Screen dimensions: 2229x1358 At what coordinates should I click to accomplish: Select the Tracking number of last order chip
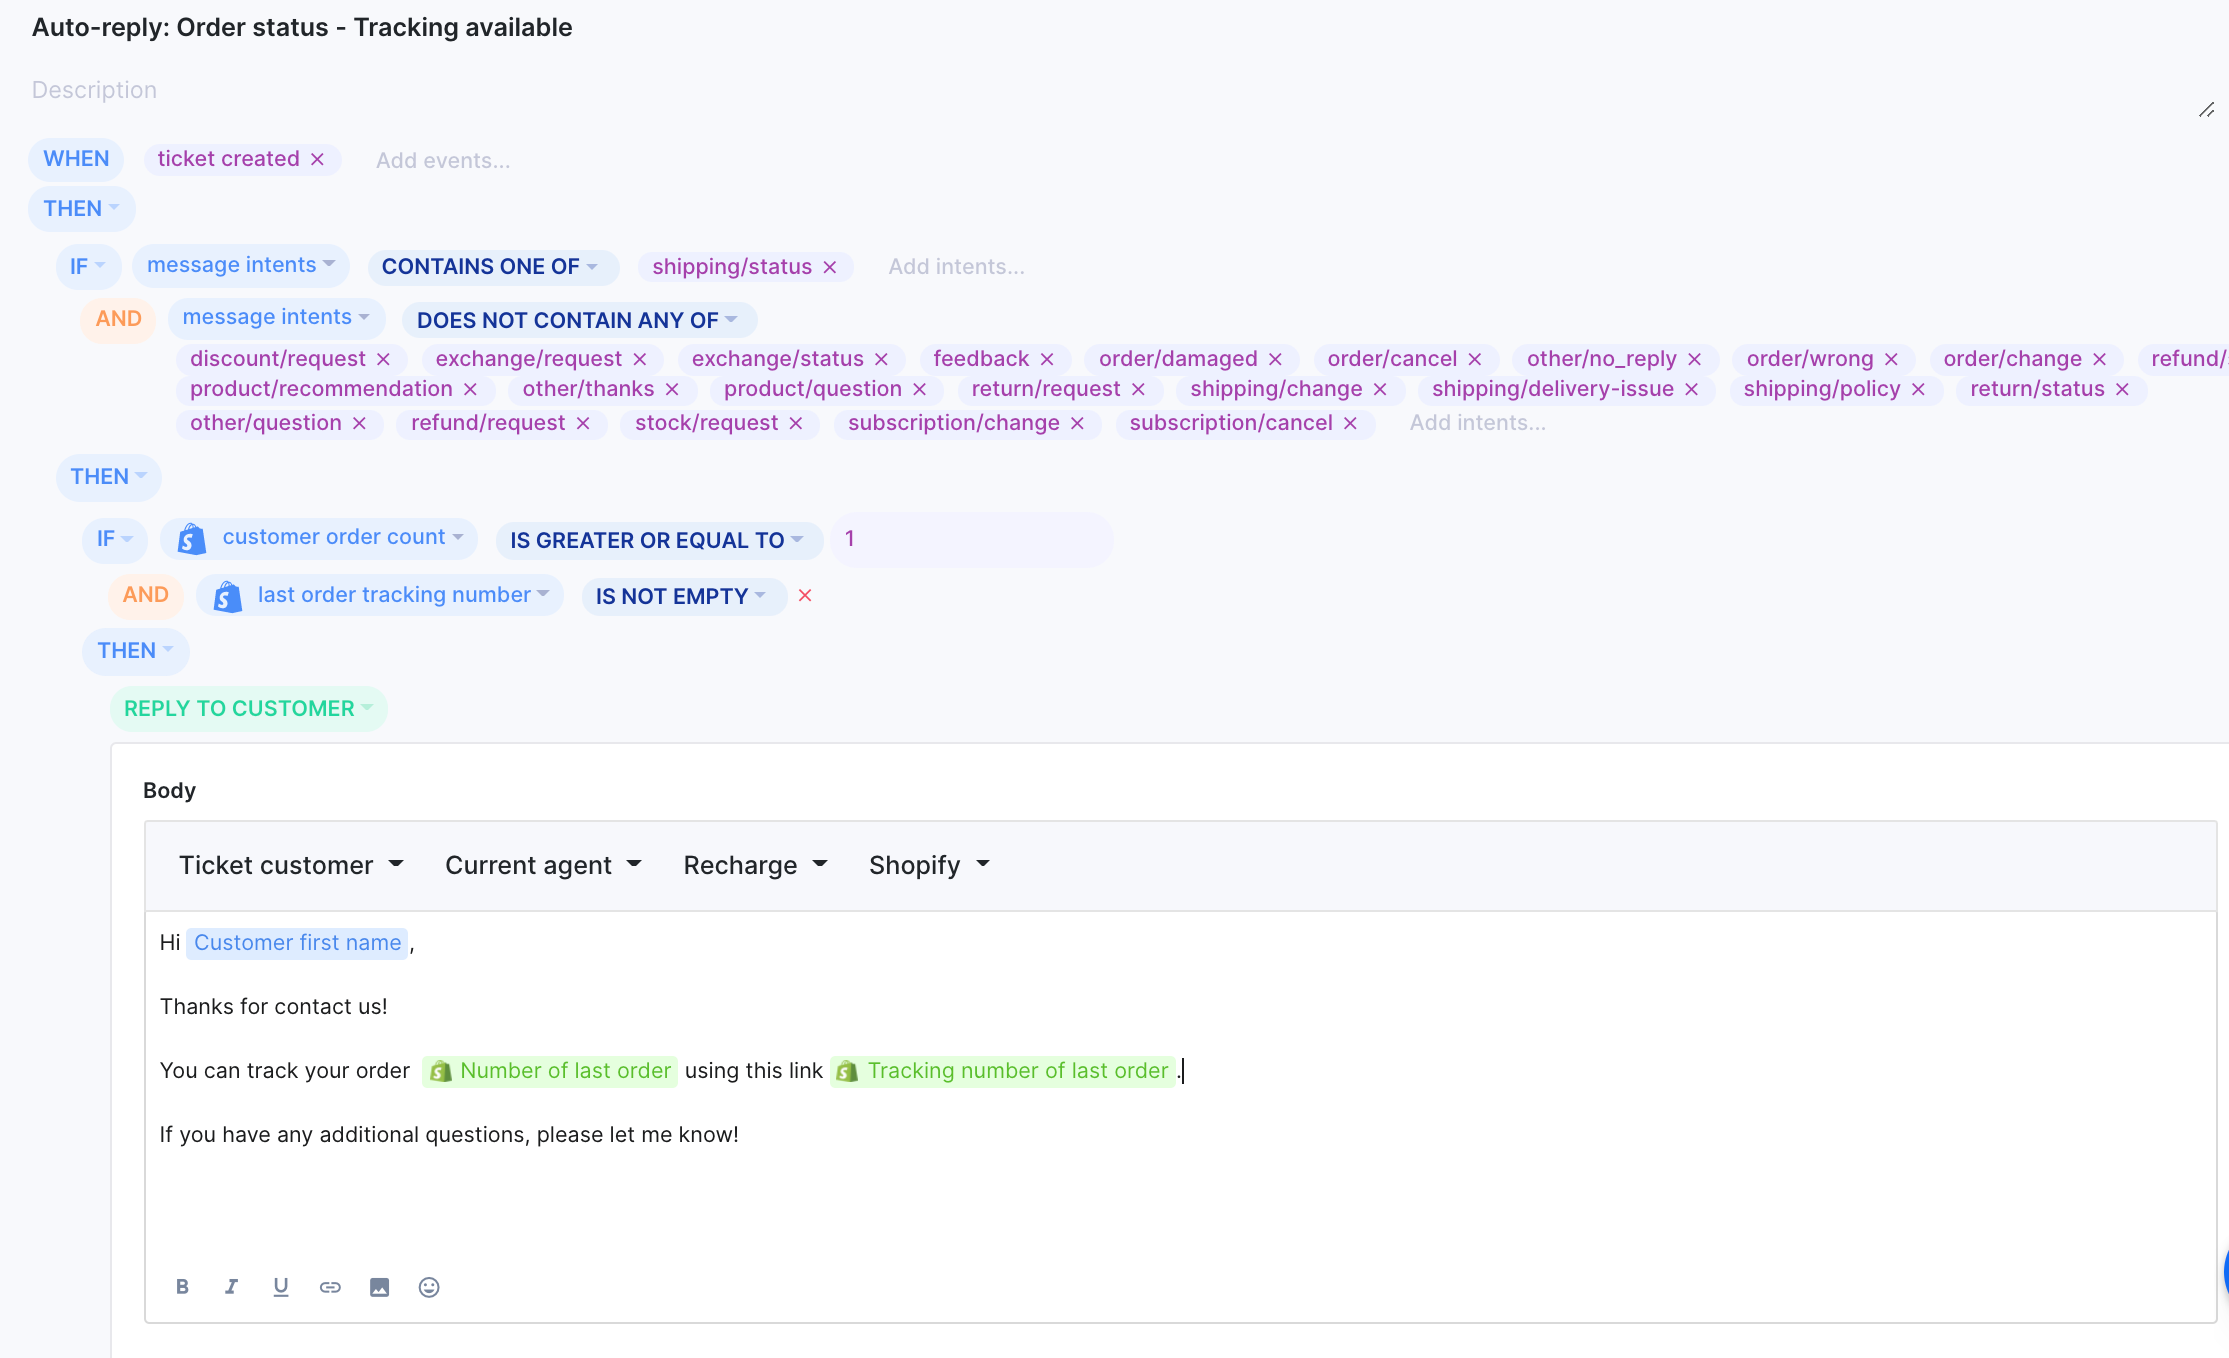[1003, 1071]
